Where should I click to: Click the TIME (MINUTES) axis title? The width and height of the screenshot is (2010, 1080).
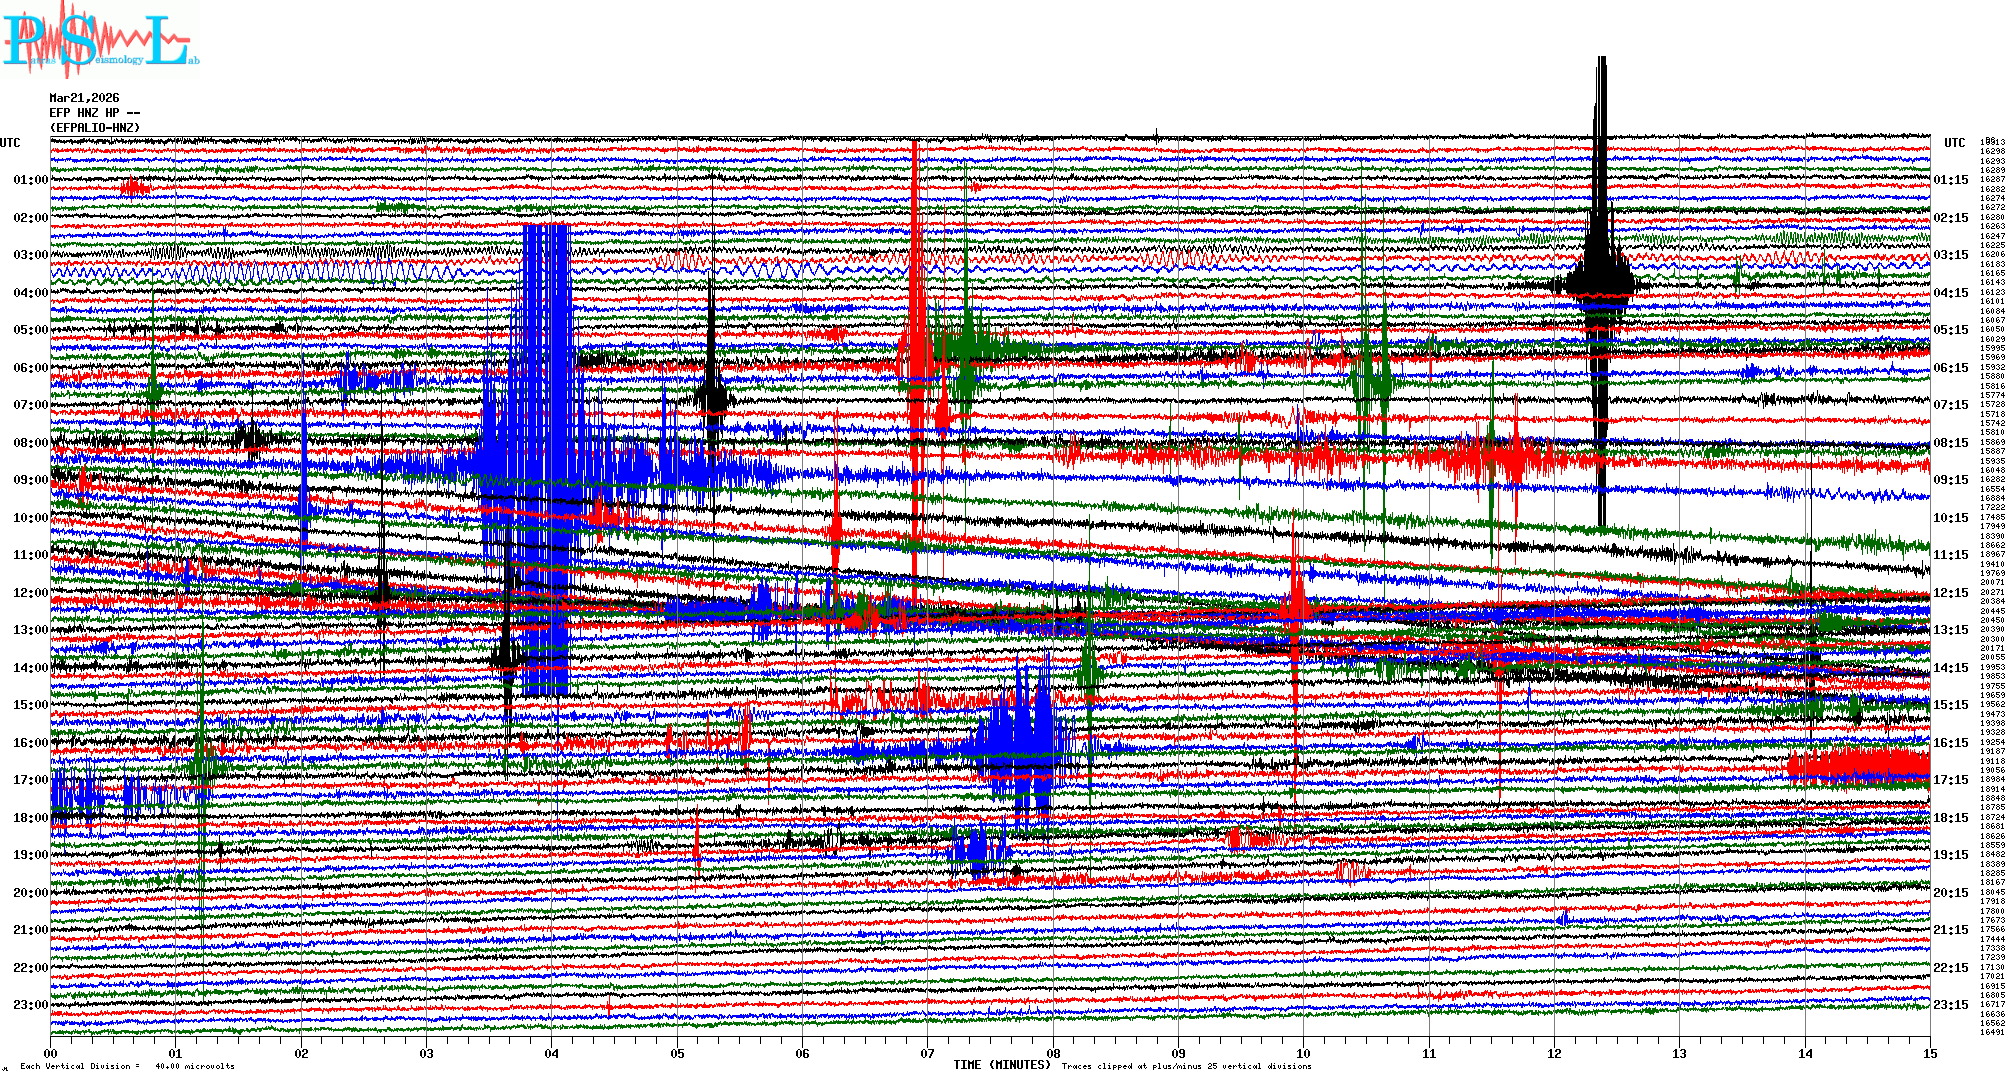pos(1001,1065)
